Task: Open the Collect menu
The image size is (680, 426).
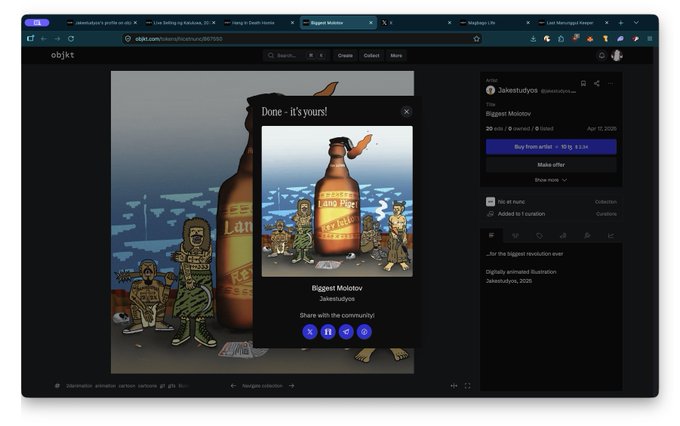Action: click(371, 56)
